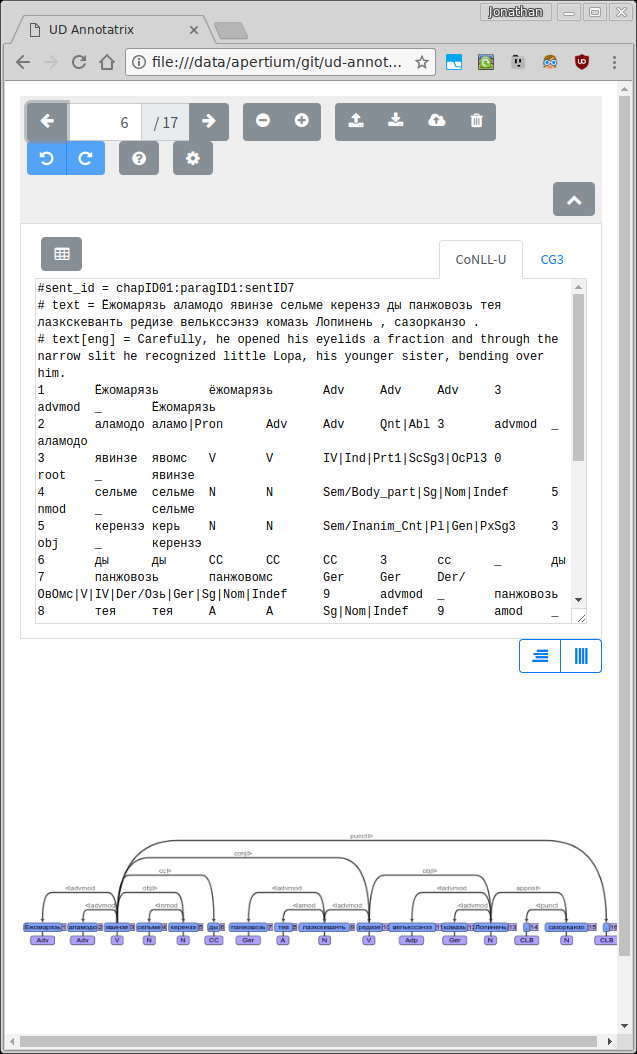Toggle the table view icon

[62, 254]
